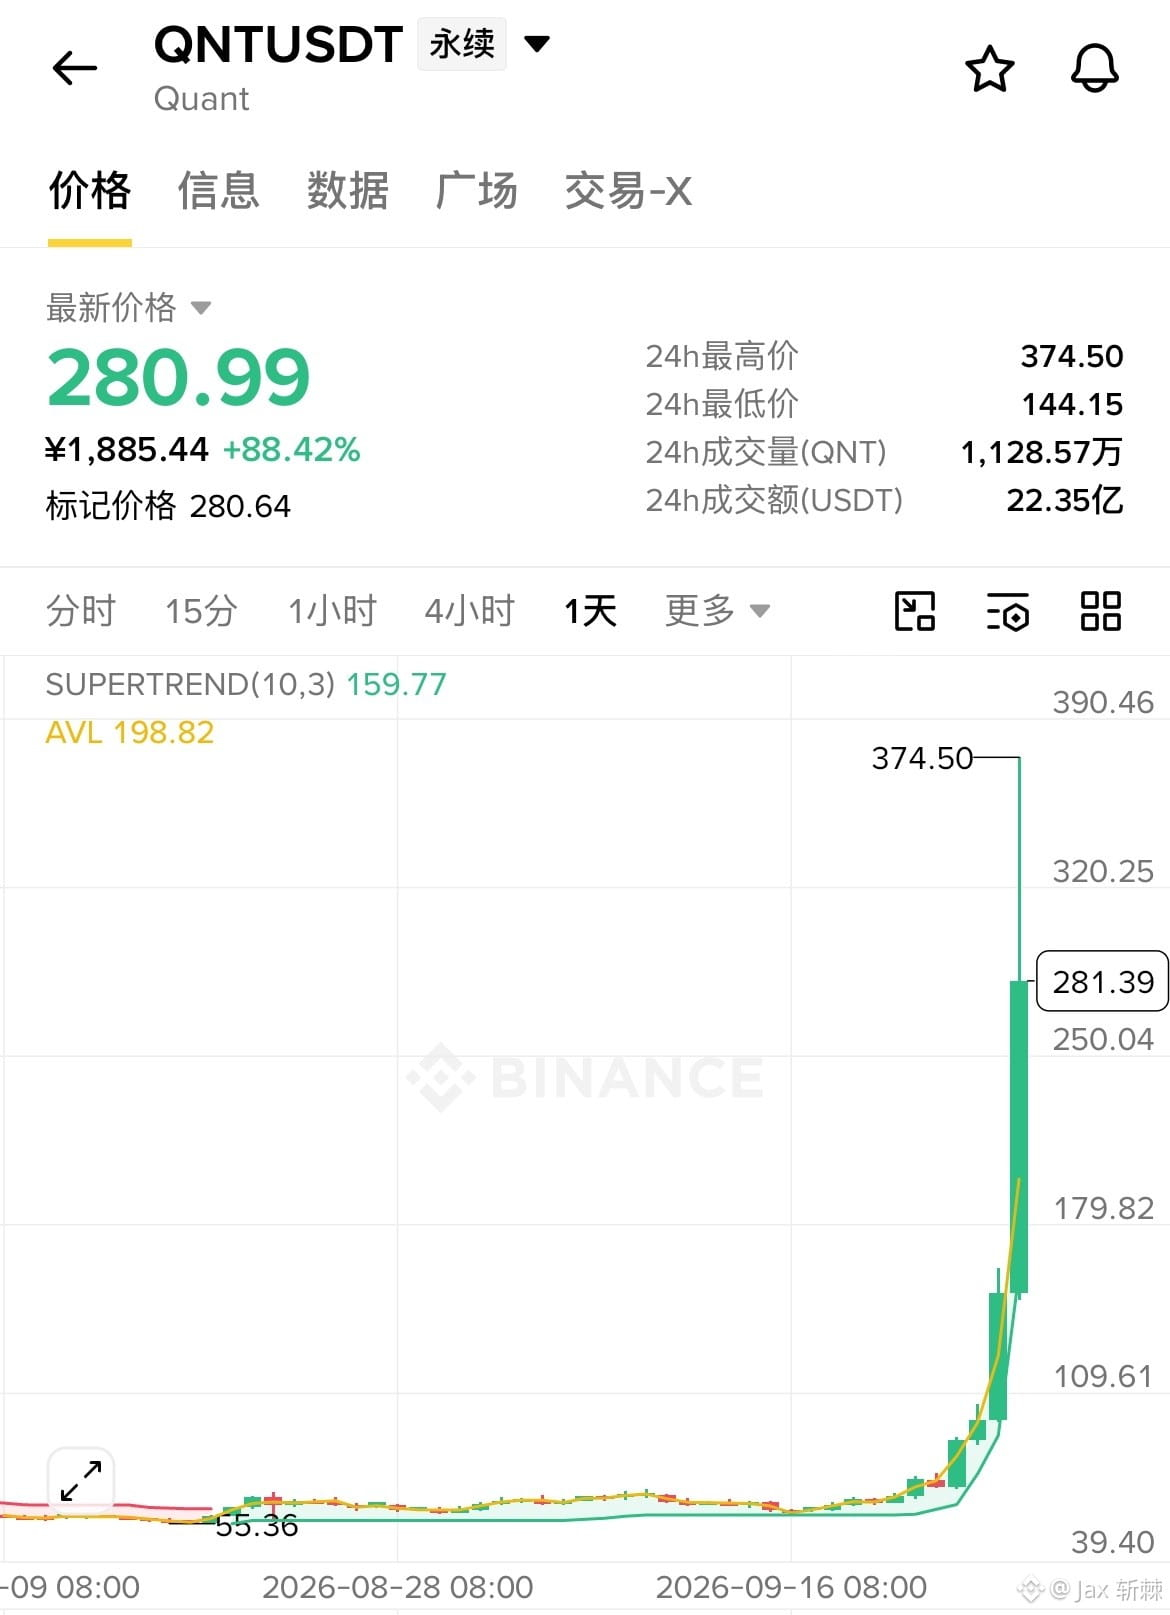Tap the 281.39 current price marker
1170x1615 pixels.
click(1103, 981)
